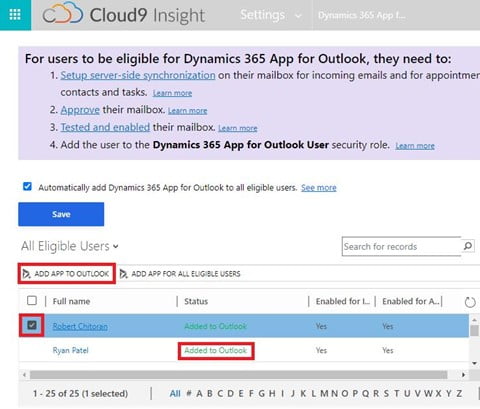Open the app launcher grid icon
This screenshot has width=480, height=409.
pyautogui.click(x=15, y=15)
